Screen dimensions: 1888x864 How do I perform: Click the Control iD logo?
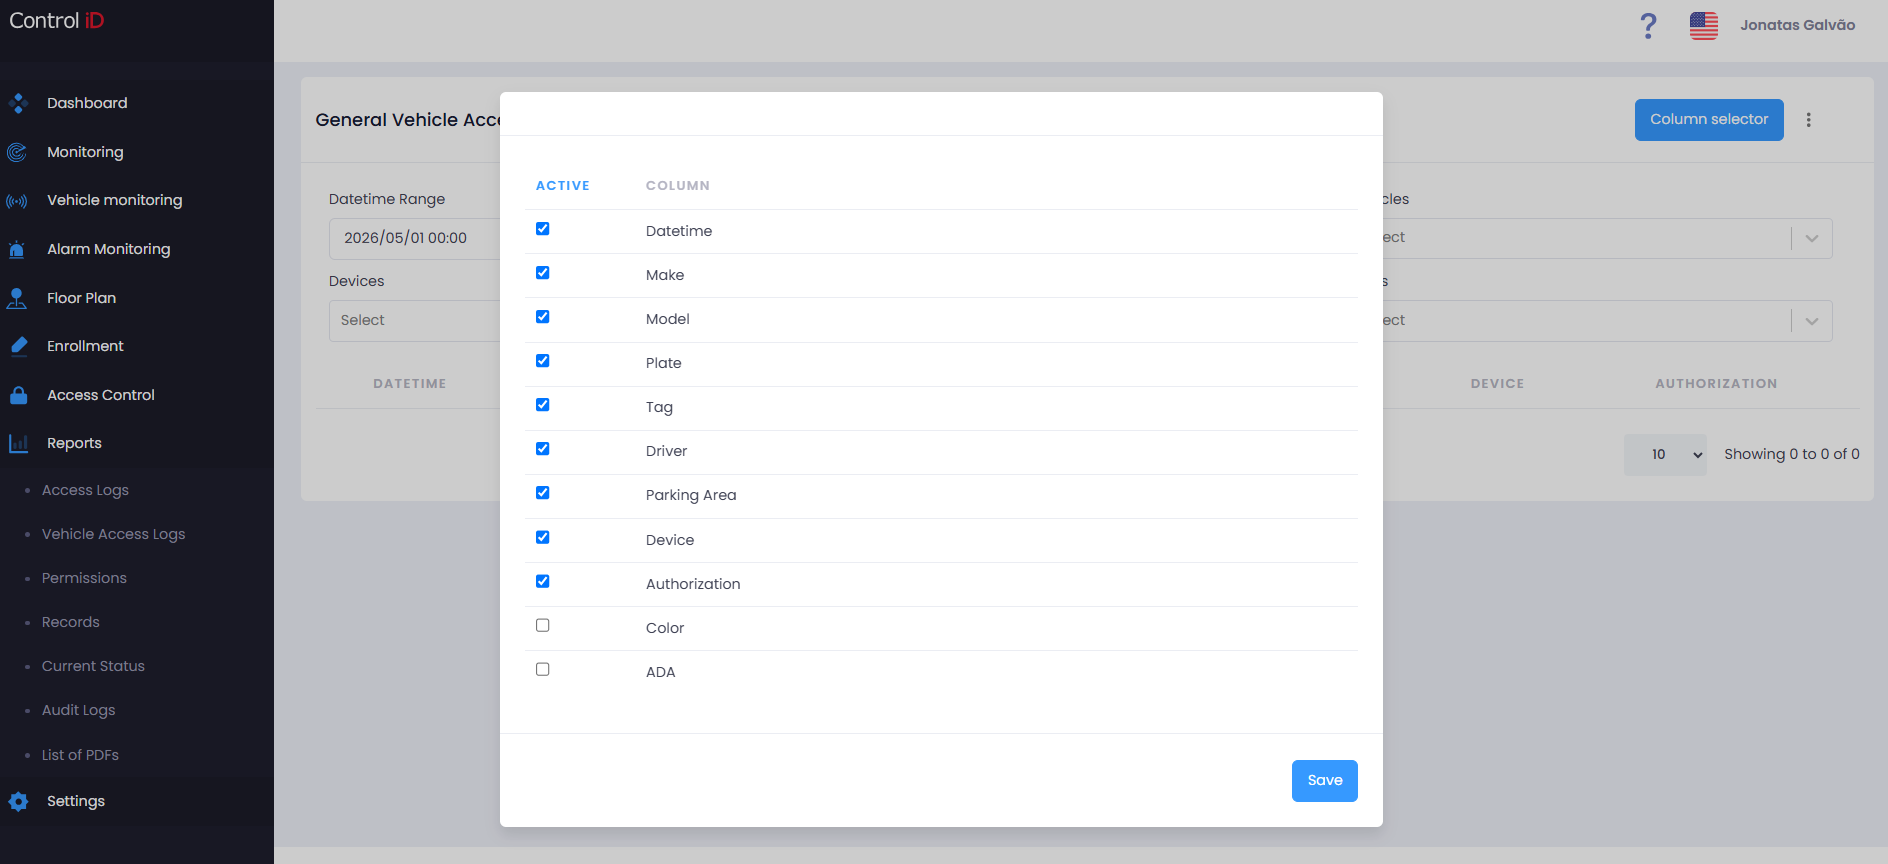[x=57, y=21]
